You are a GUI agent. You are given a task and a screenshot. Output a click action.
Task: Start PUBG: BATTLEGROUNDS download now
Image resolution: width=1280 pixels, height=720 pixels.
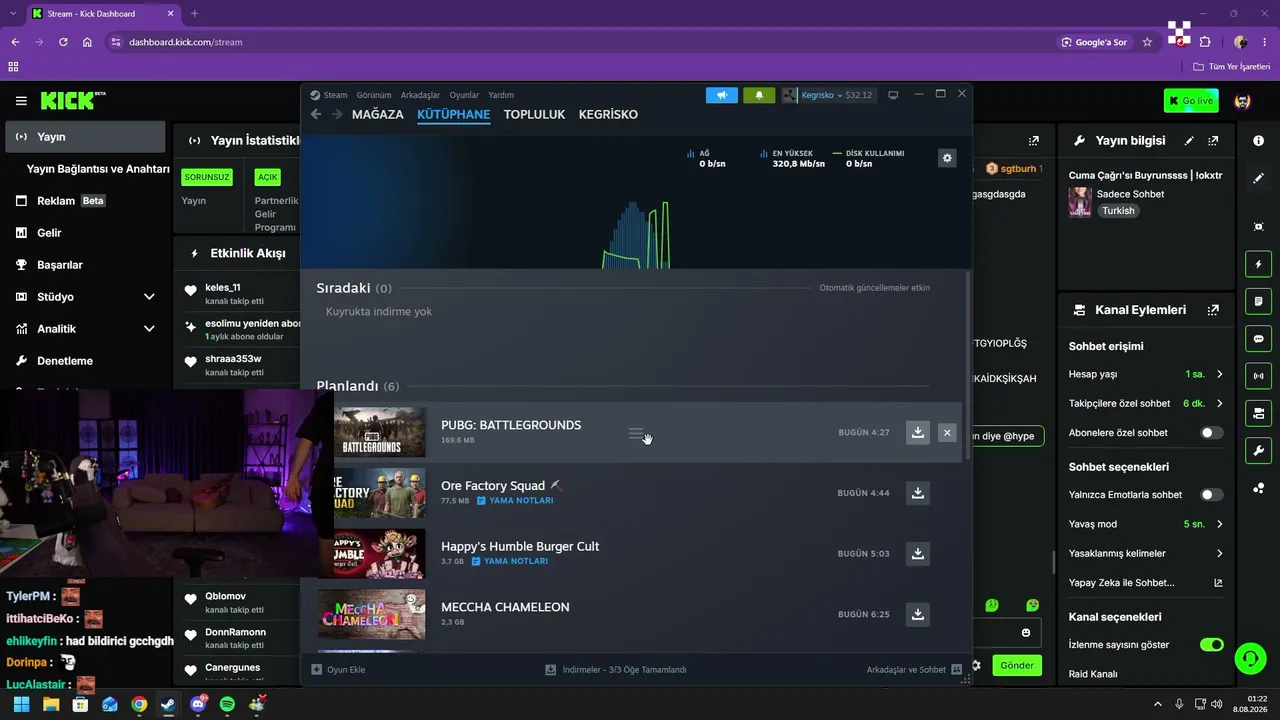(918, 432)
